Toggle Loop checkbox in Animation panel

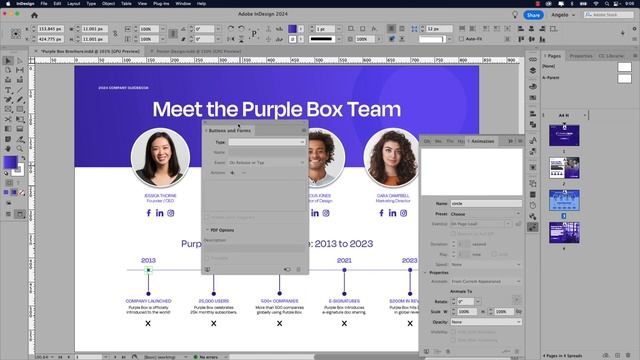tap(494, 254)
